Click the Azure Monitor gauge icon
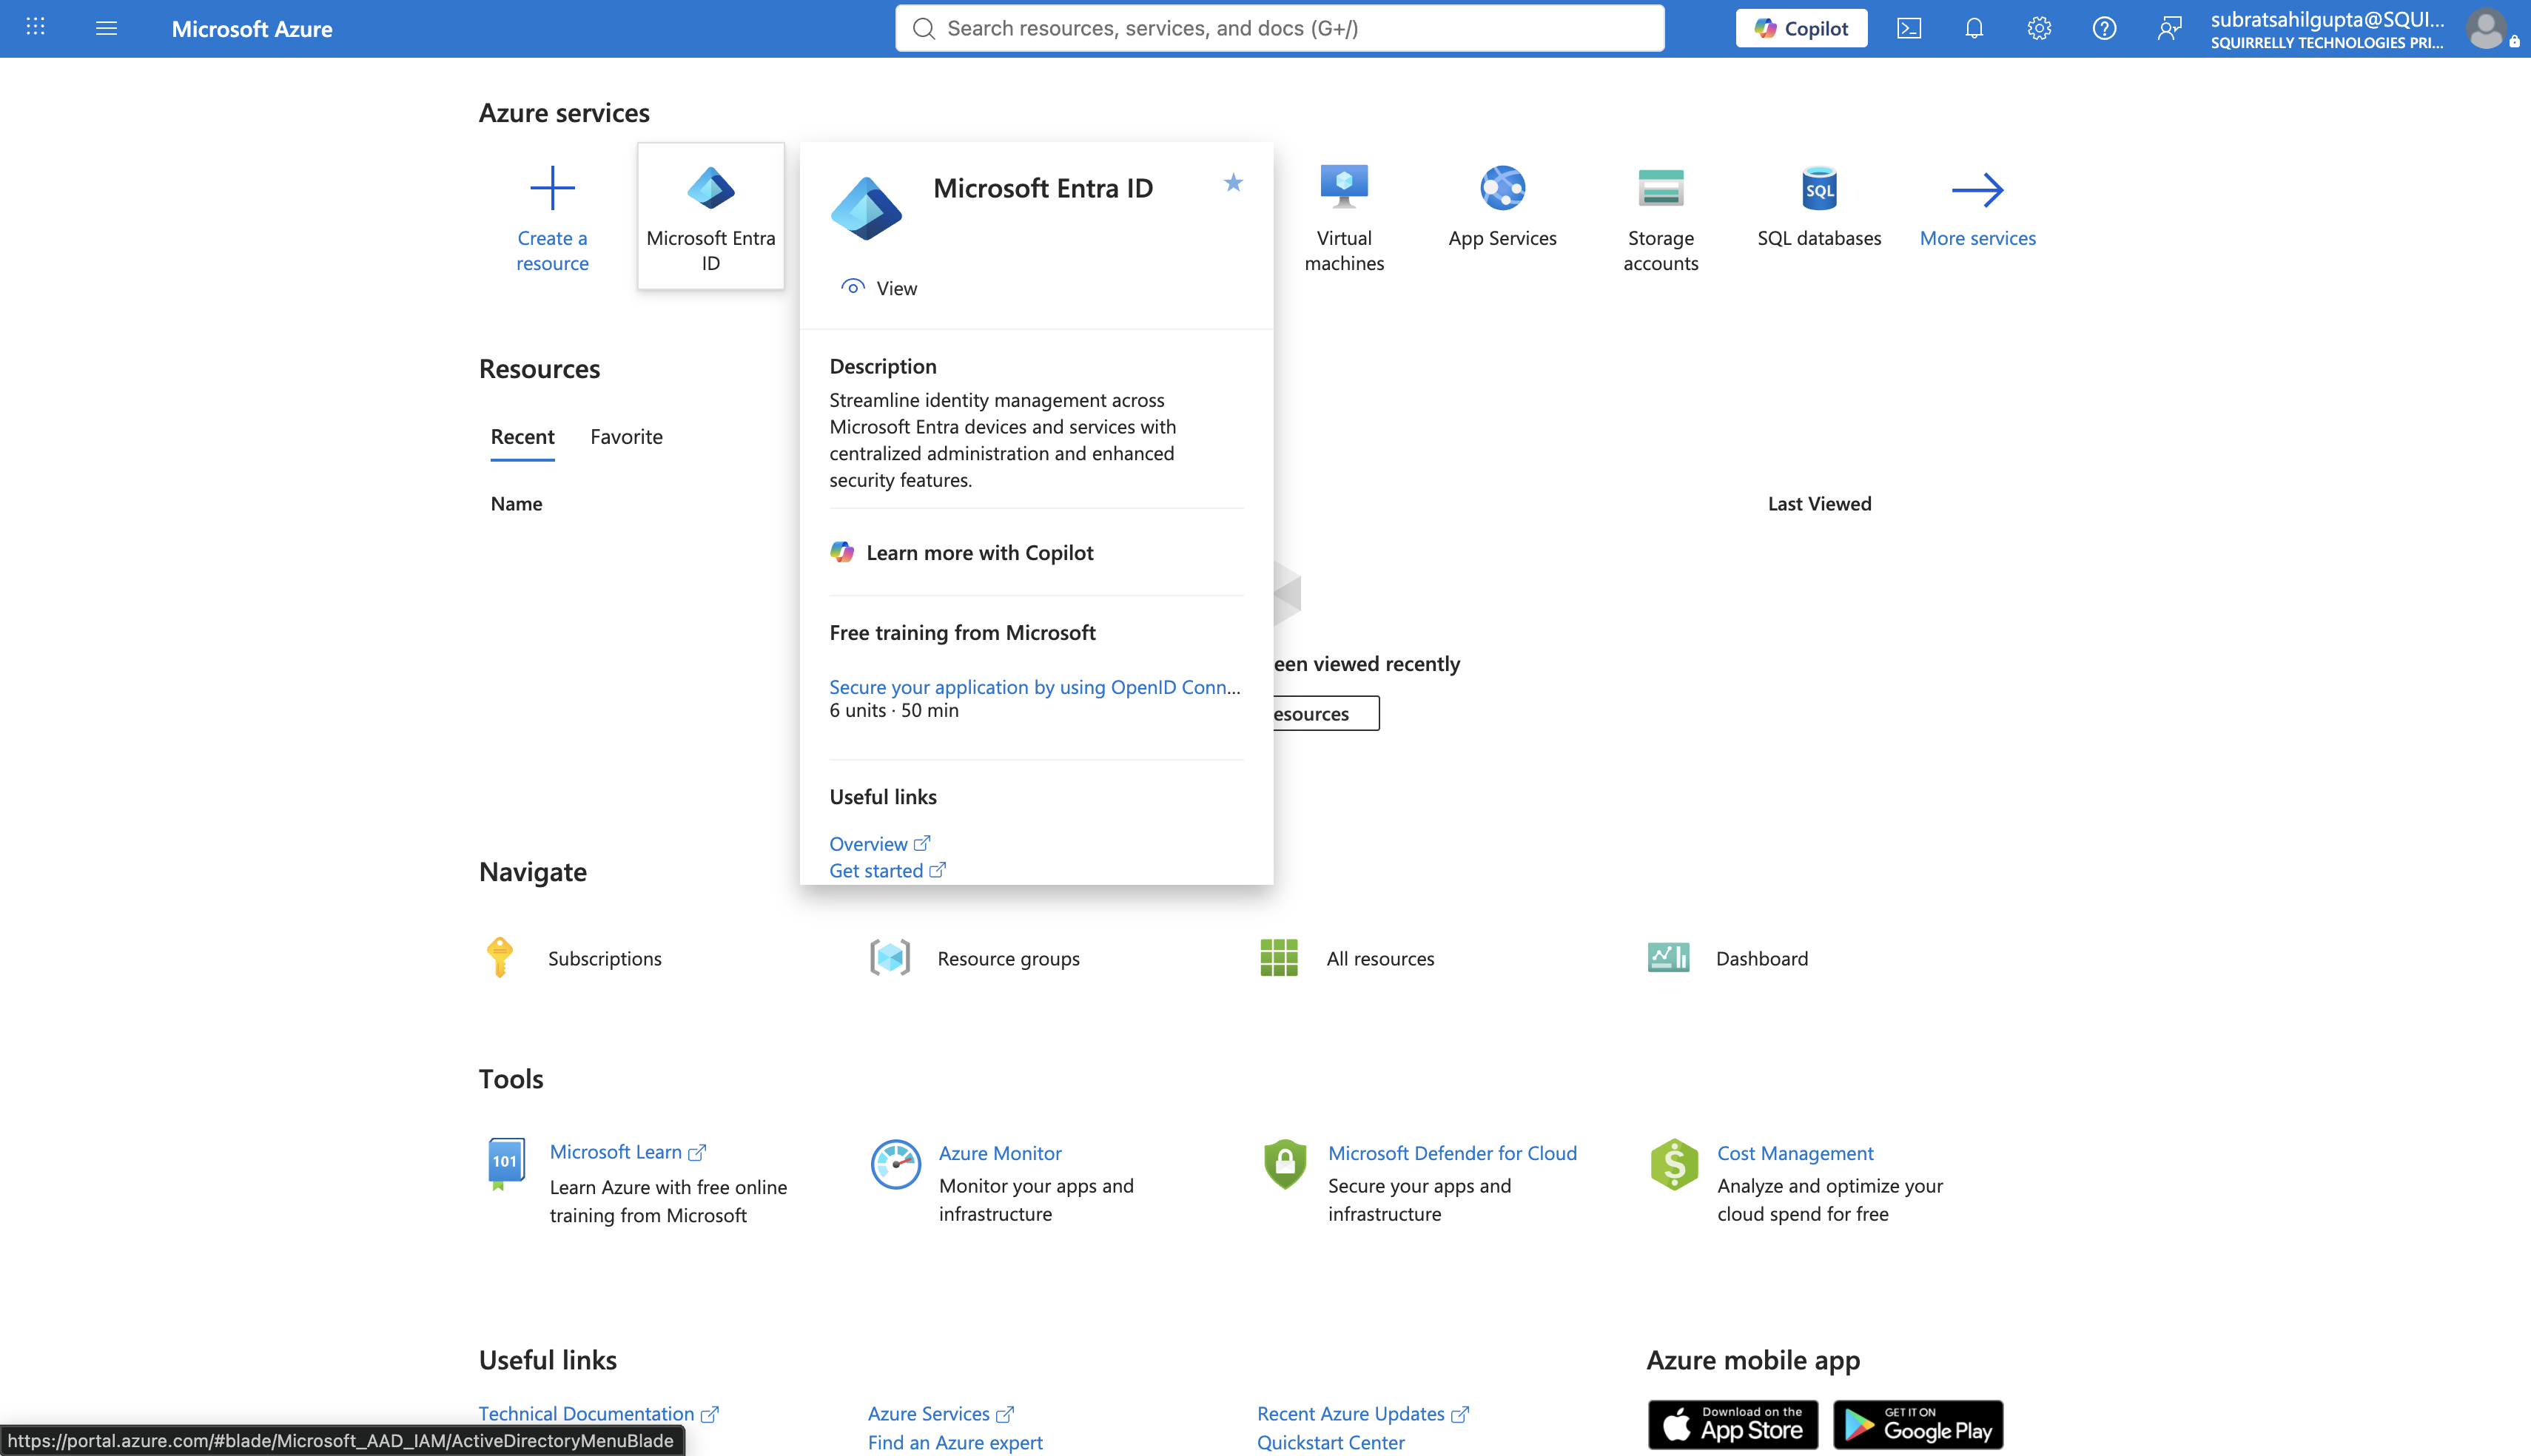Viewport: 2531px width, 1456px height. 895,1164
